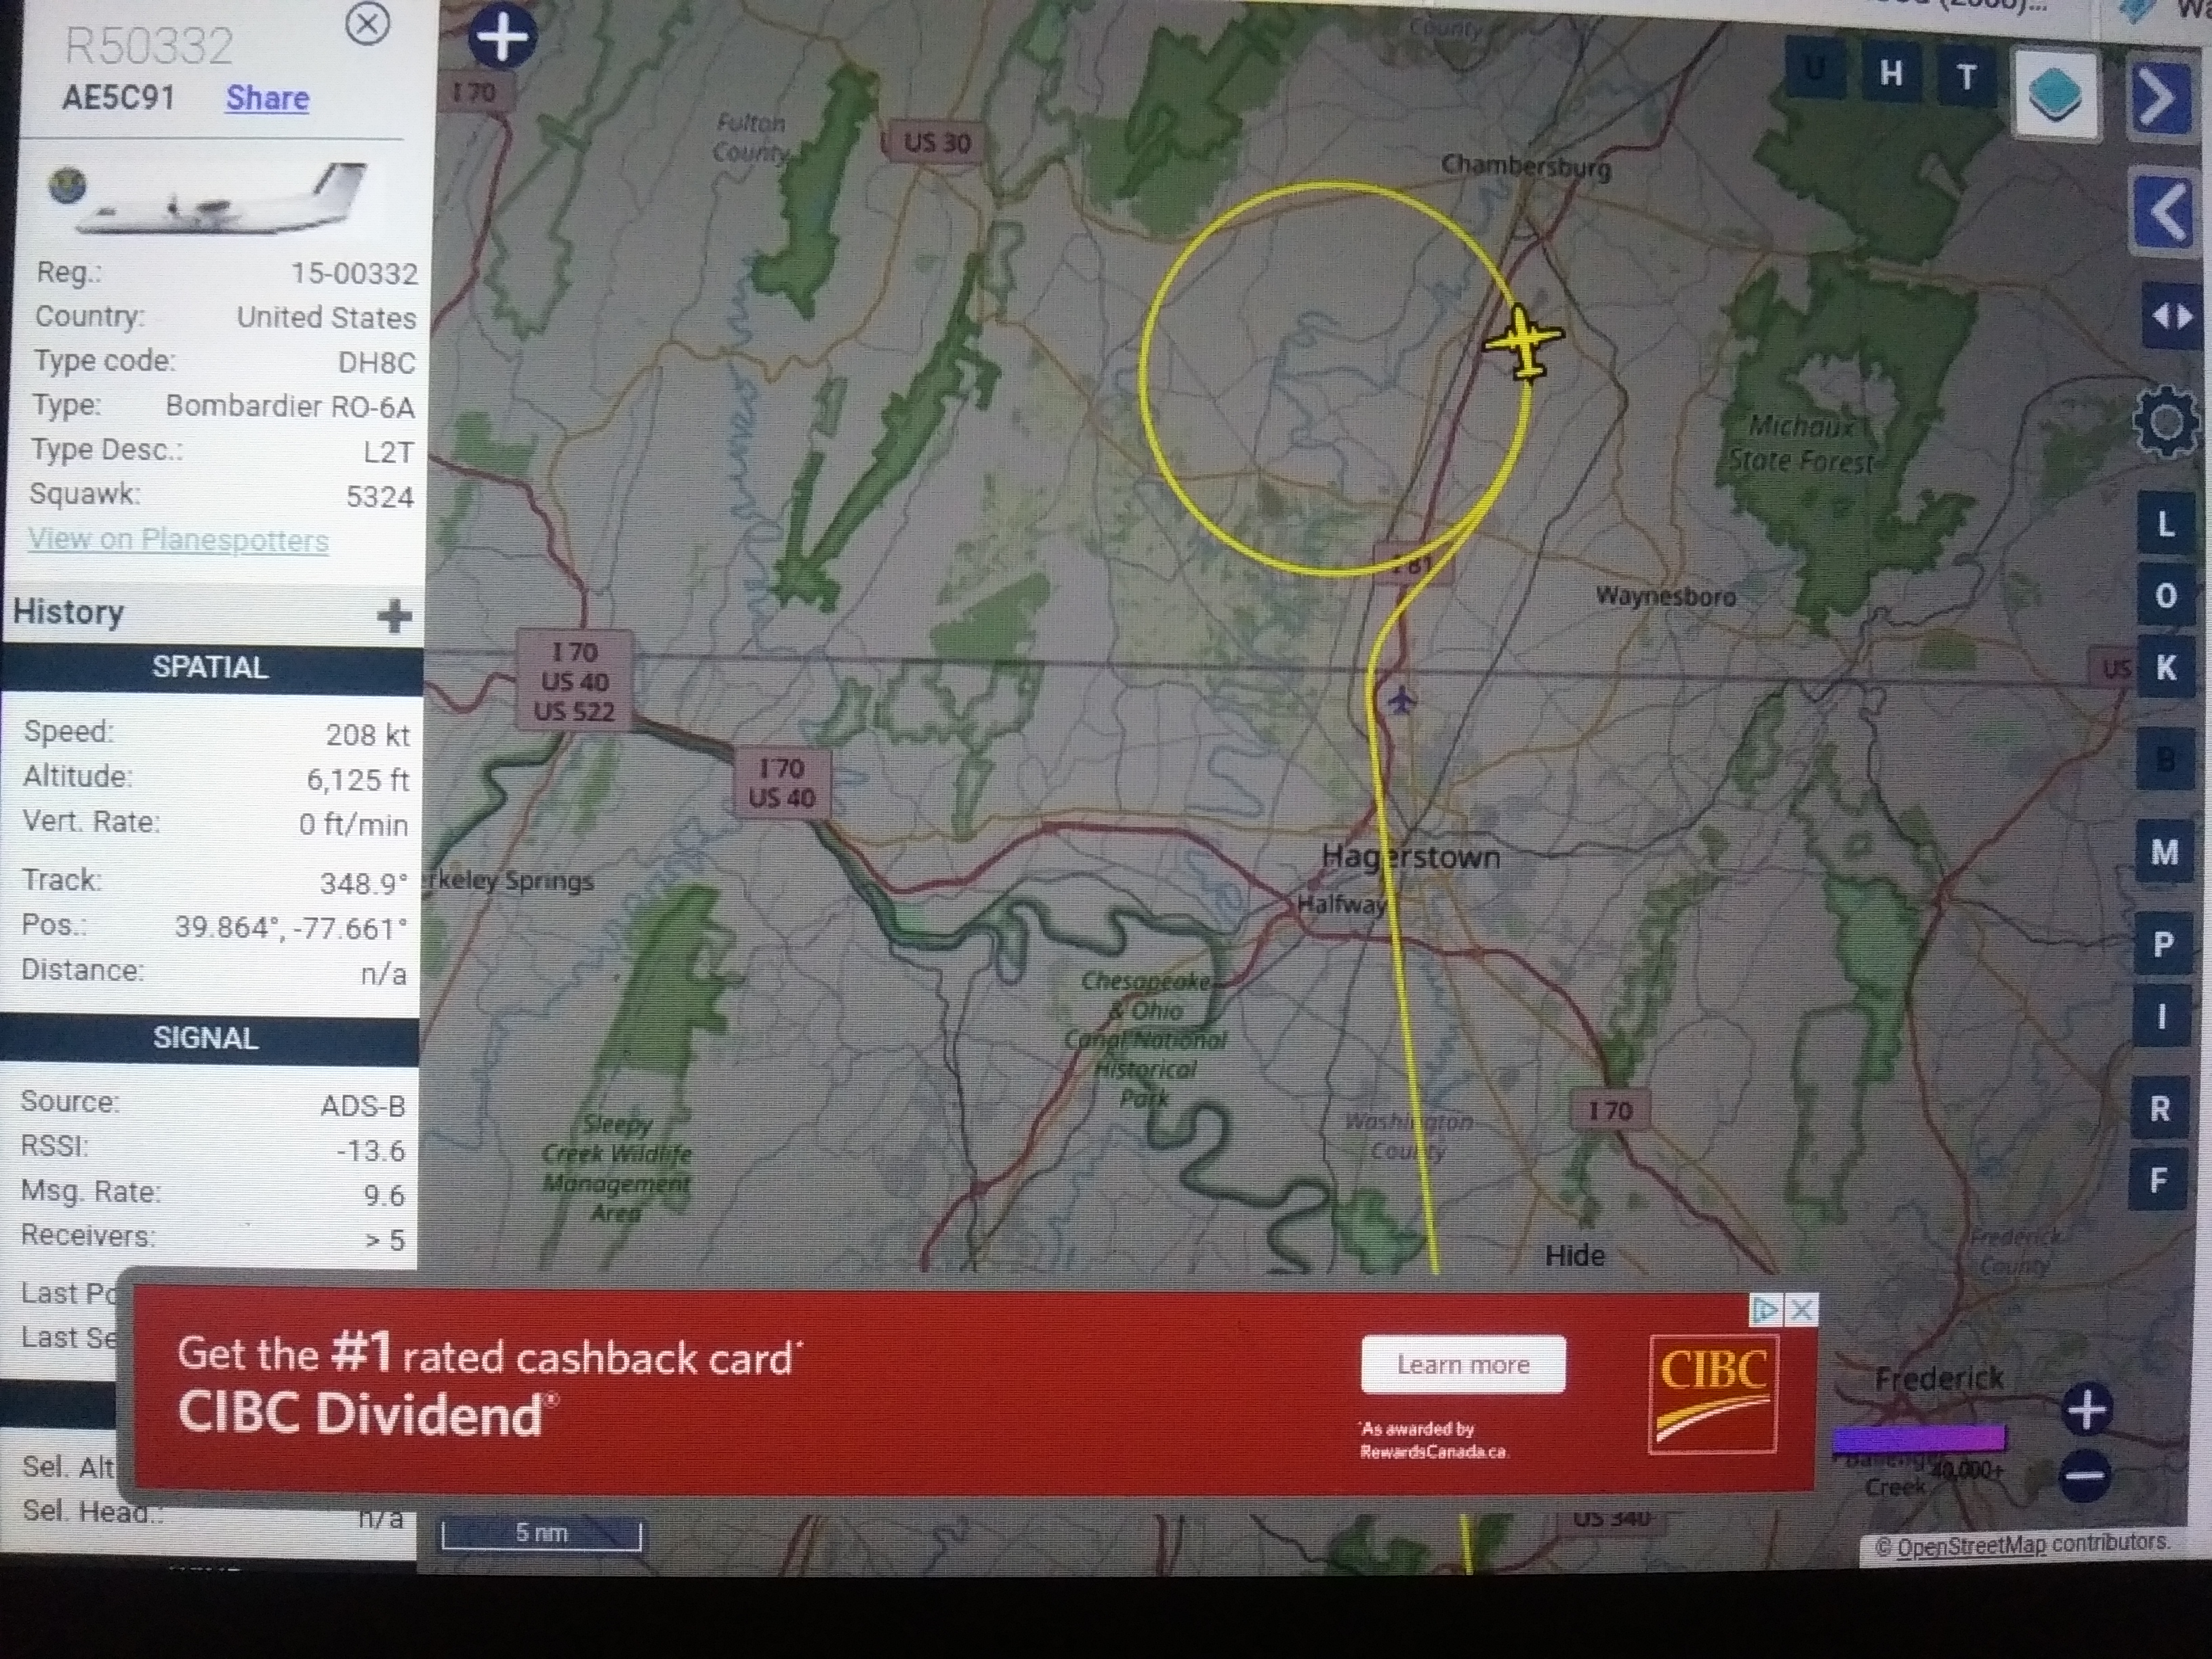Click the left chevron arrow button

(2163, 211)
